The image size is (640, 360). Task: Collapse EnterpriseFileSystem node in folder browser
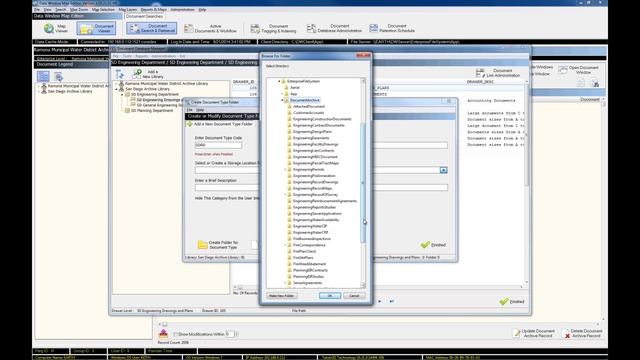280,81
